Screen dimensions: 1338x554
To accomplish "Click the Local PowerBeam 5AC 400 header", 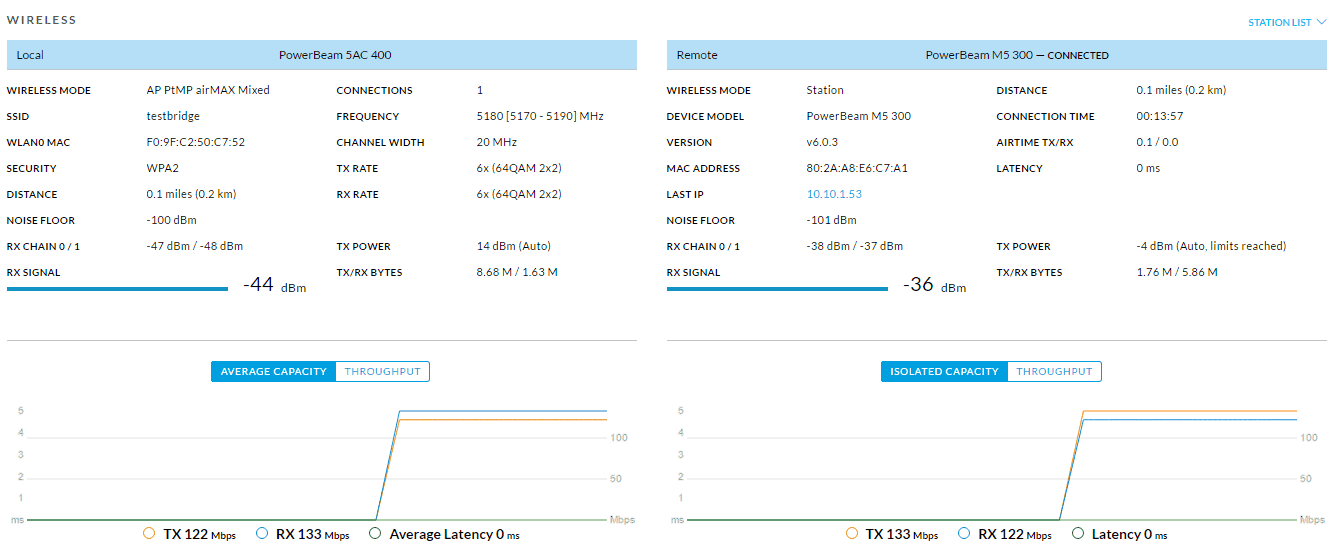I will pos(322,55).
